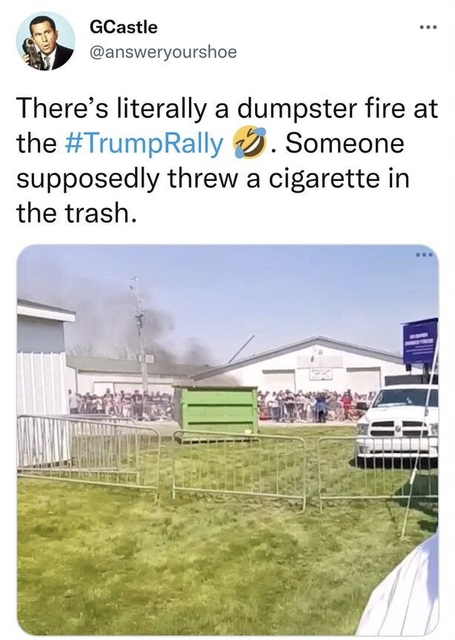The height and width of the screenshot is (640, 455).
Task: Click the blue sign above the truck
Action: (420, 342)
